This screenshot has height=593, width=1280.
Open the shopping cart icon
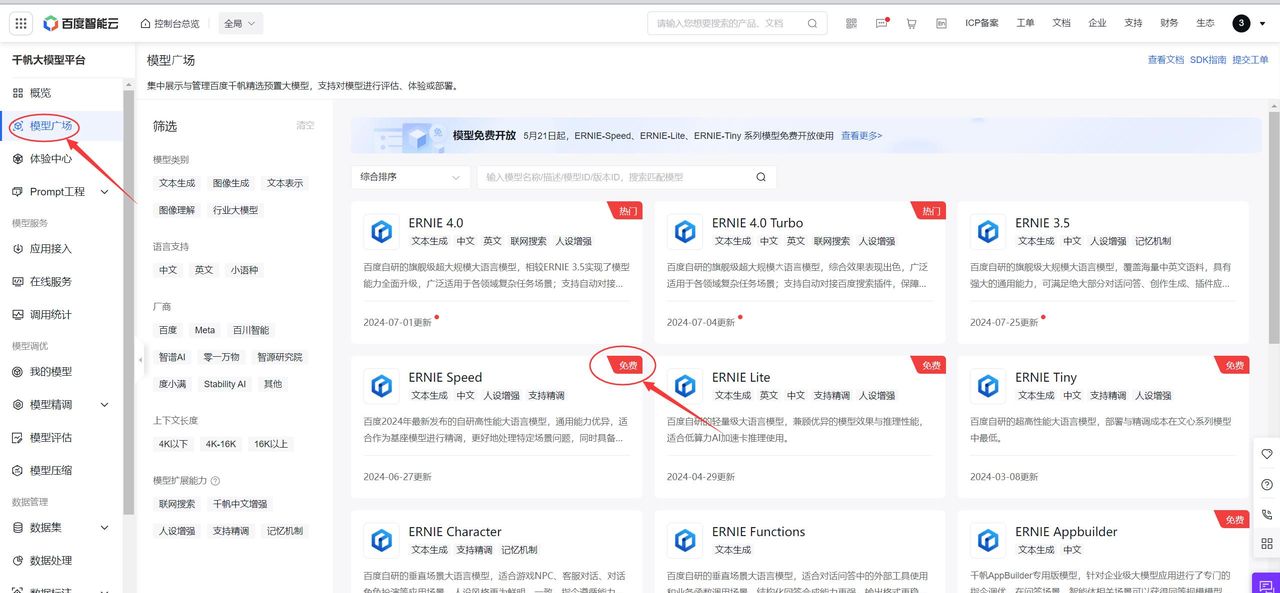[x=911, y=23]
